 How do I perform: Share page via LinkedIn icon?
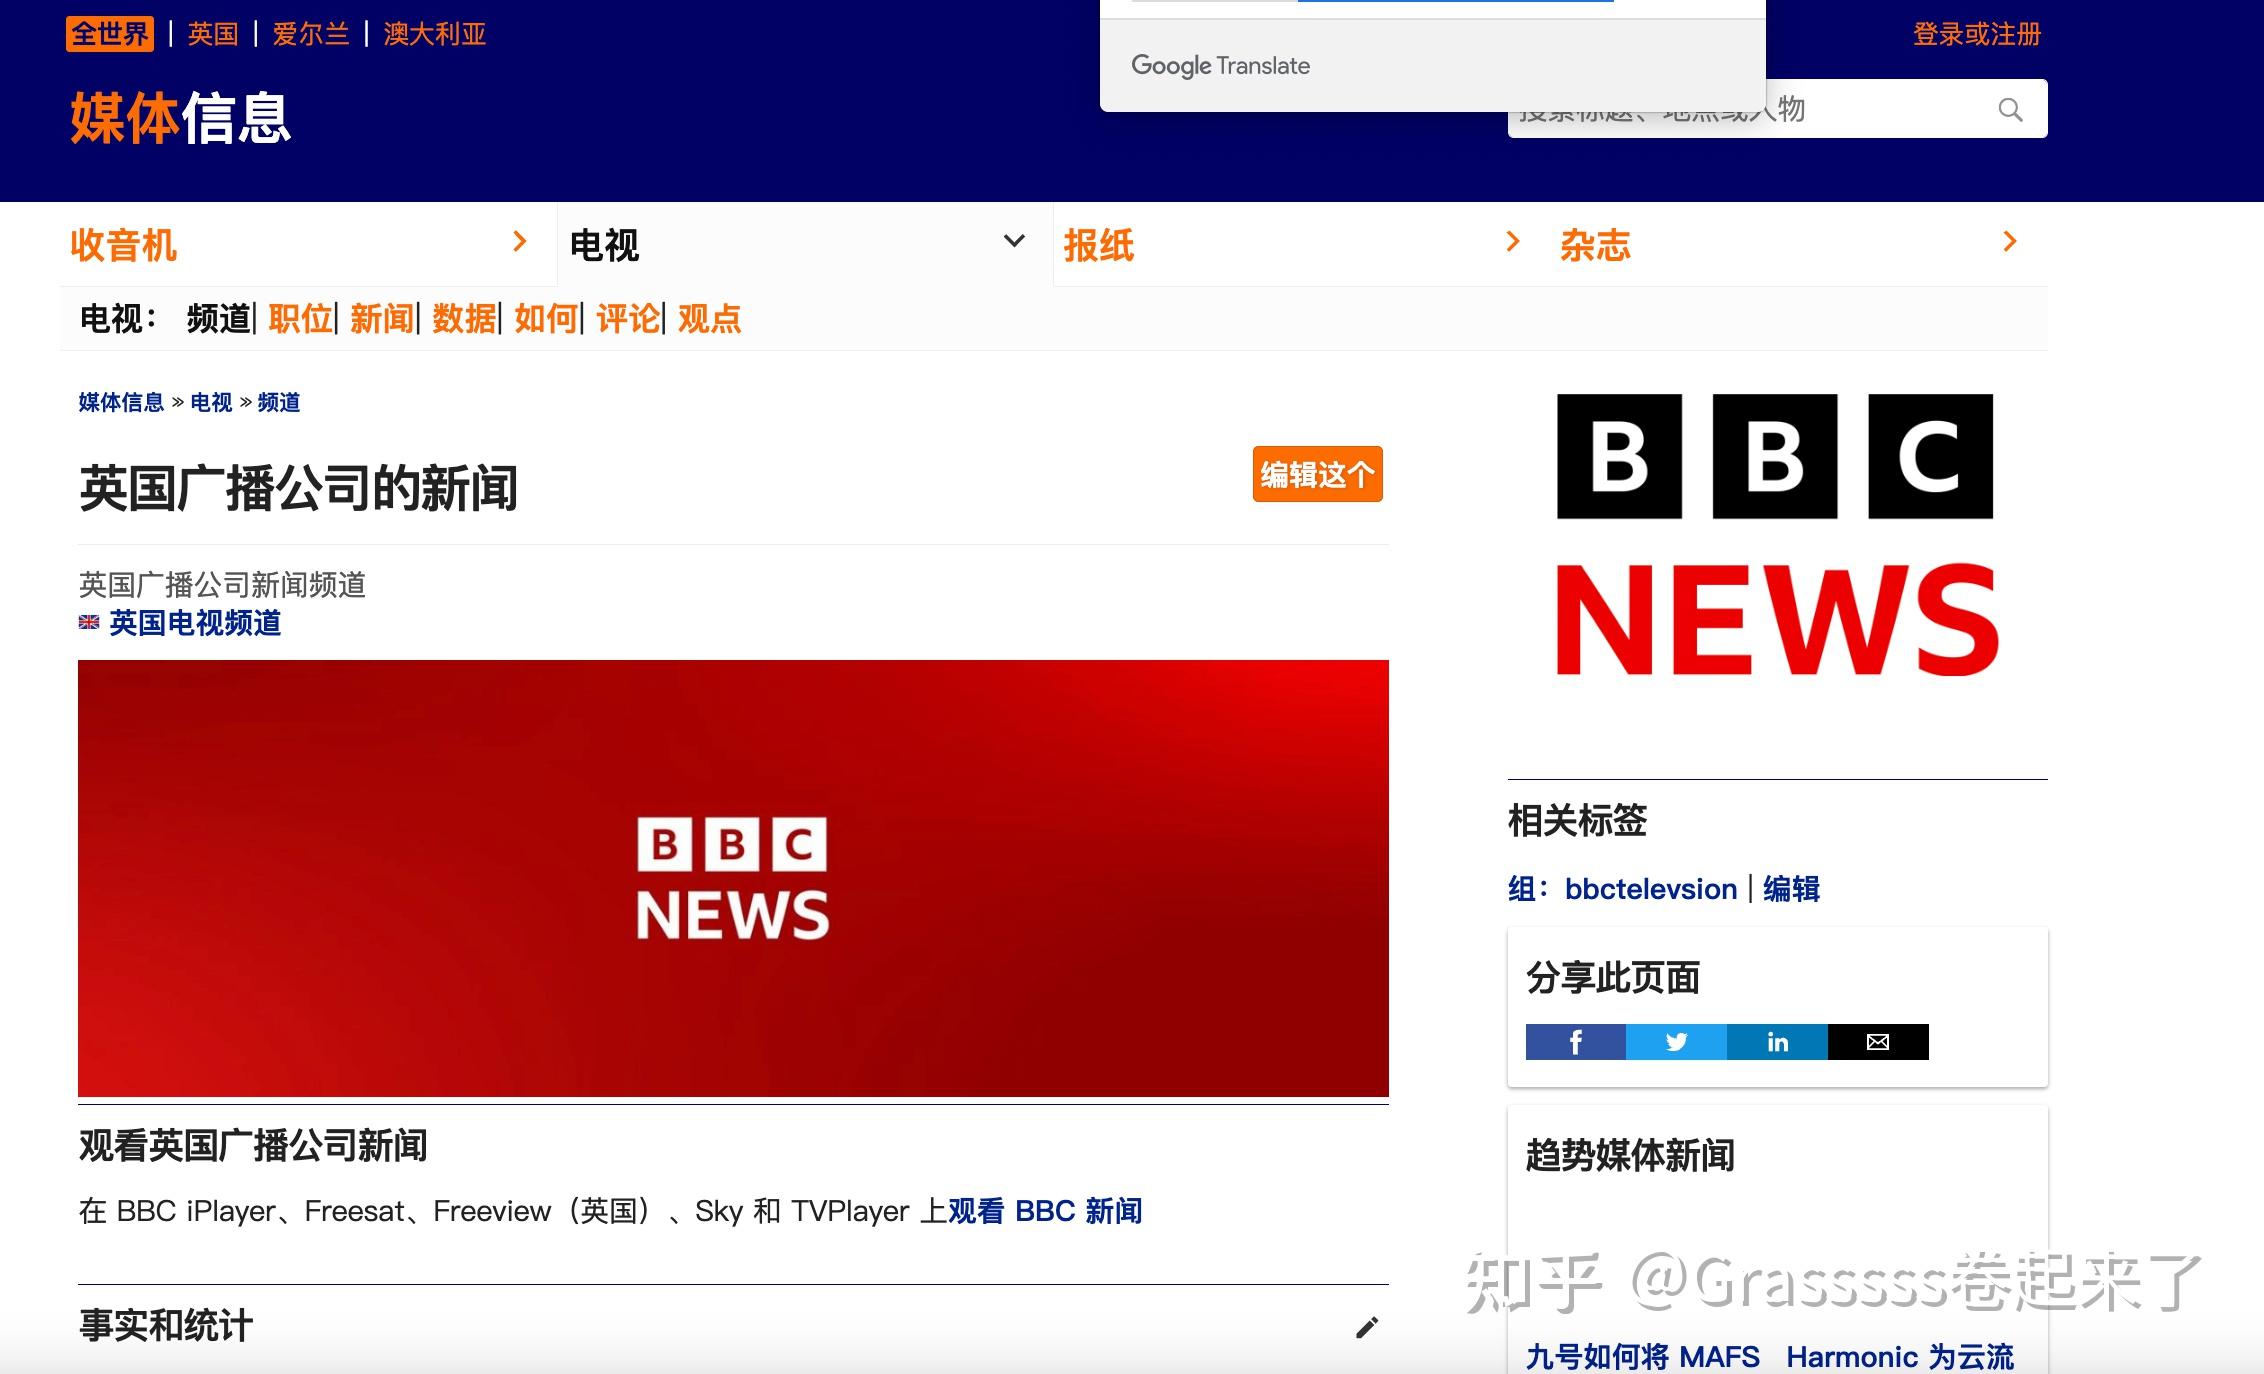click(x=1777, y=1042)
